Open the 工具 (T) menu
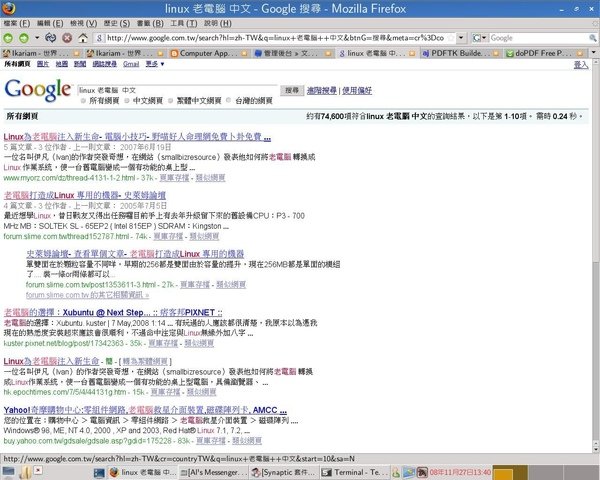 click(x=184, y=23)
